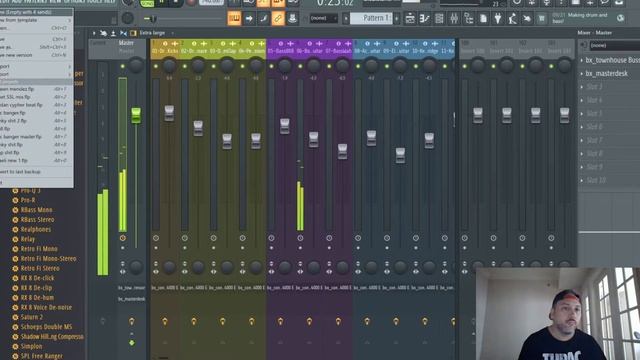Choose Revert to last backup menu entry
640x360 pixels.
click(36, 172)
